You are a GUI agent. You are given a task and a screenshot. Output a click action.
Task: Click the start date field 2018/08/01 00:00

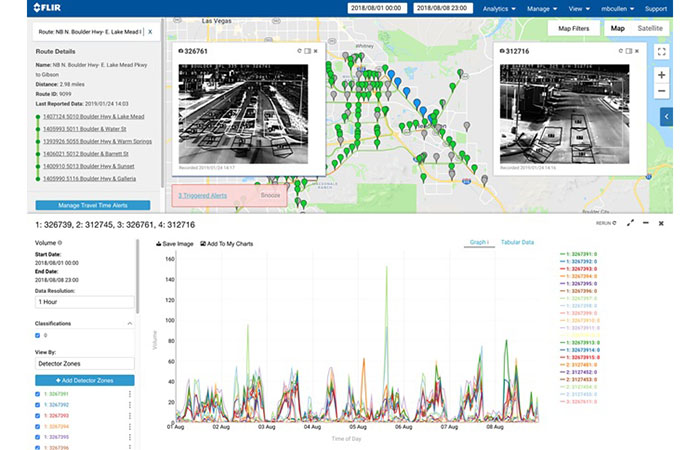point(377,8)
